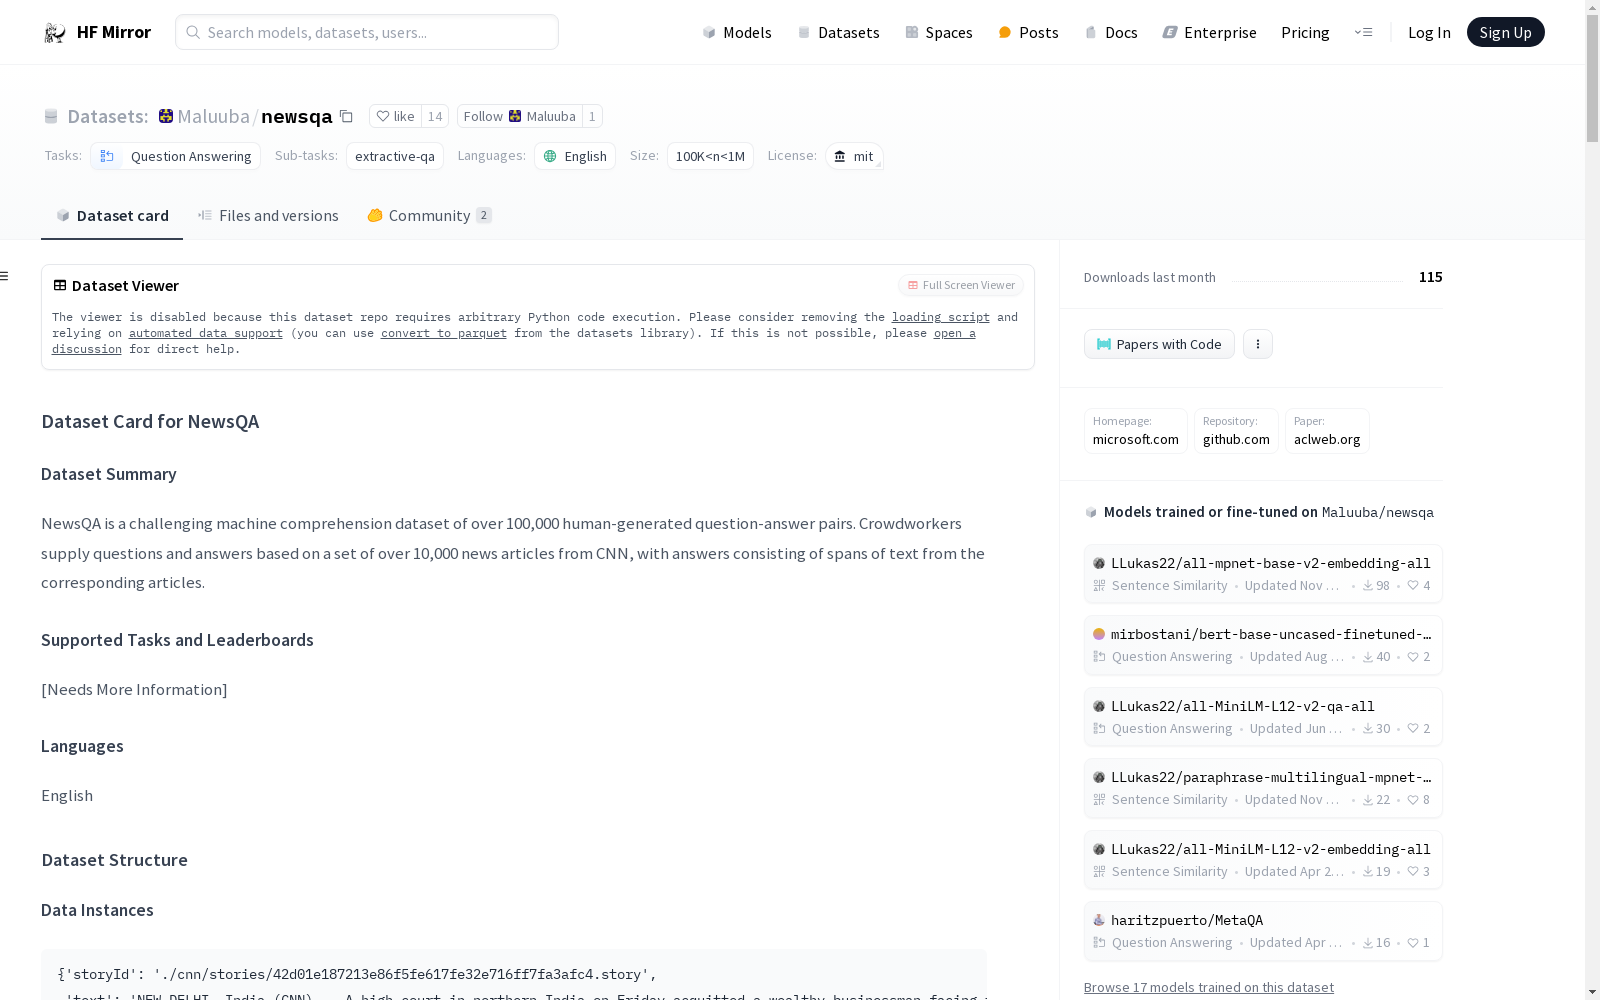Open Full Screen Viewer
The image size is (1600, 1000).
pos(961,285)
